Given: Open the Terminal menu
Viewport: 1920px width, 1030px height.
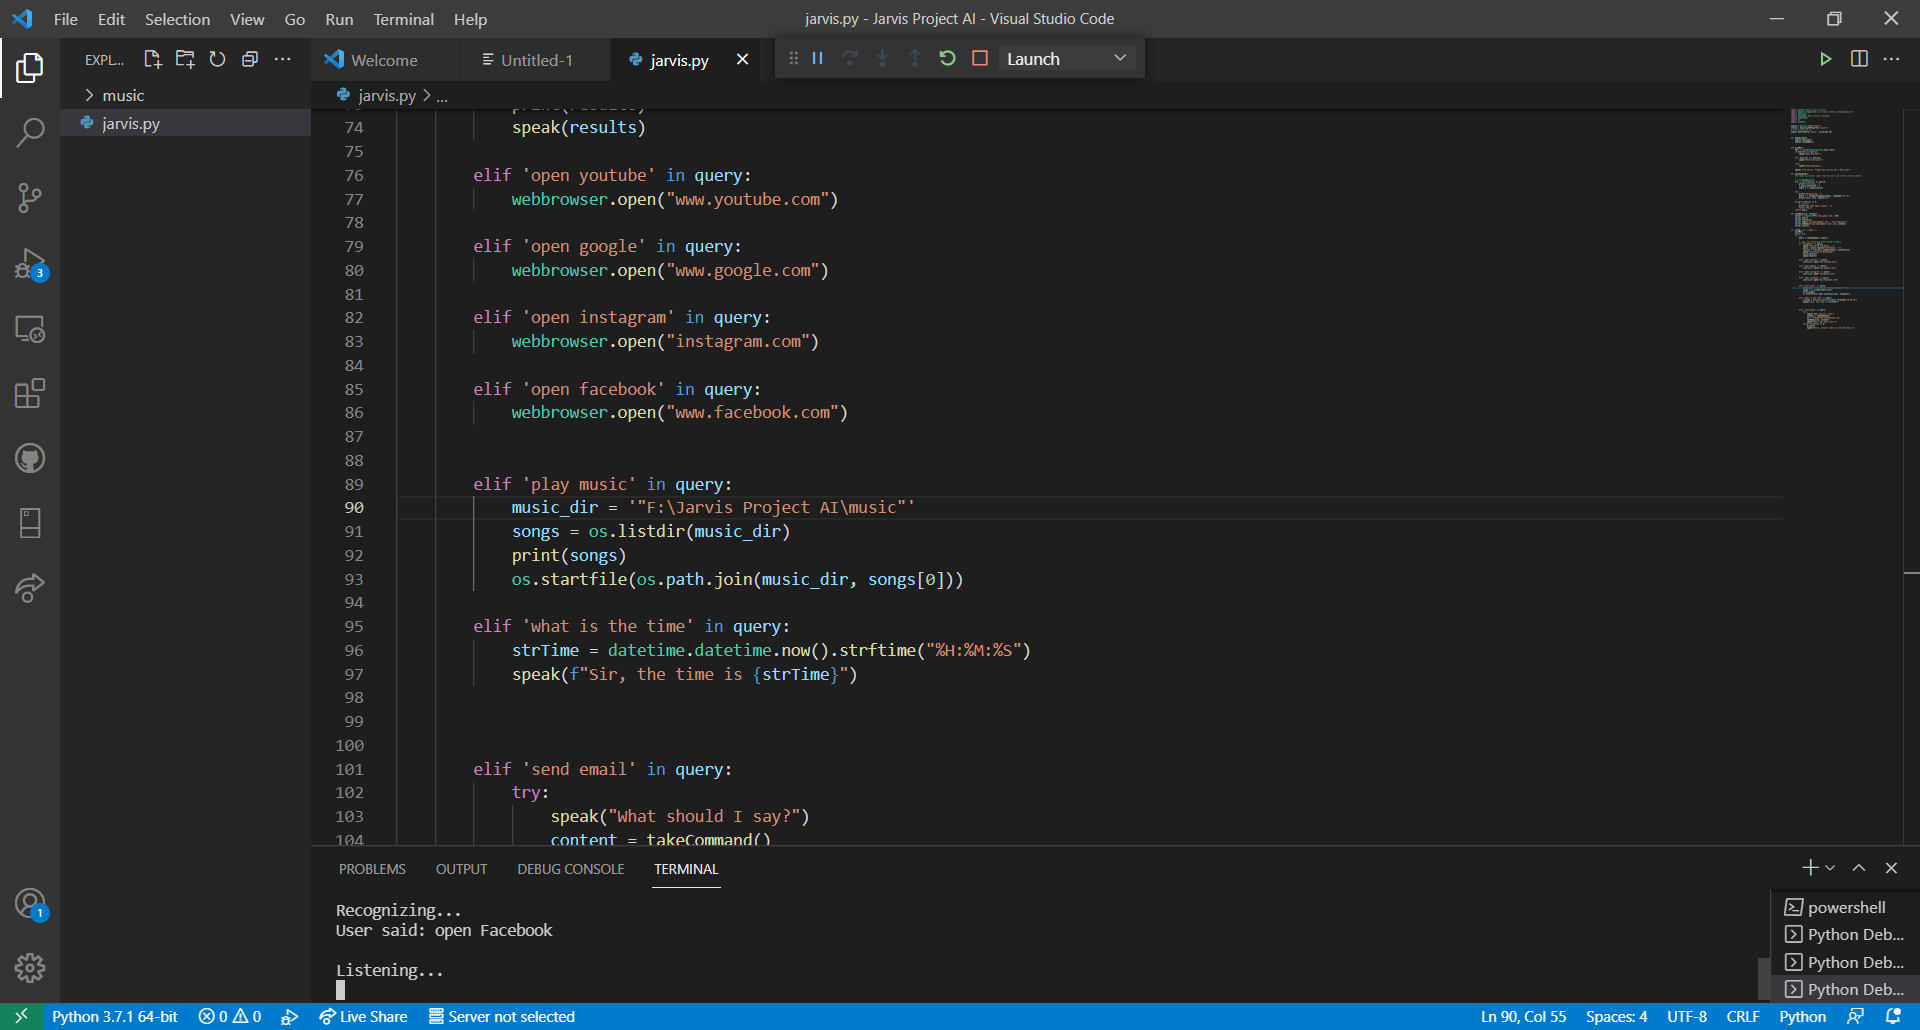Looking at the screenshot, I should point(403,19).
